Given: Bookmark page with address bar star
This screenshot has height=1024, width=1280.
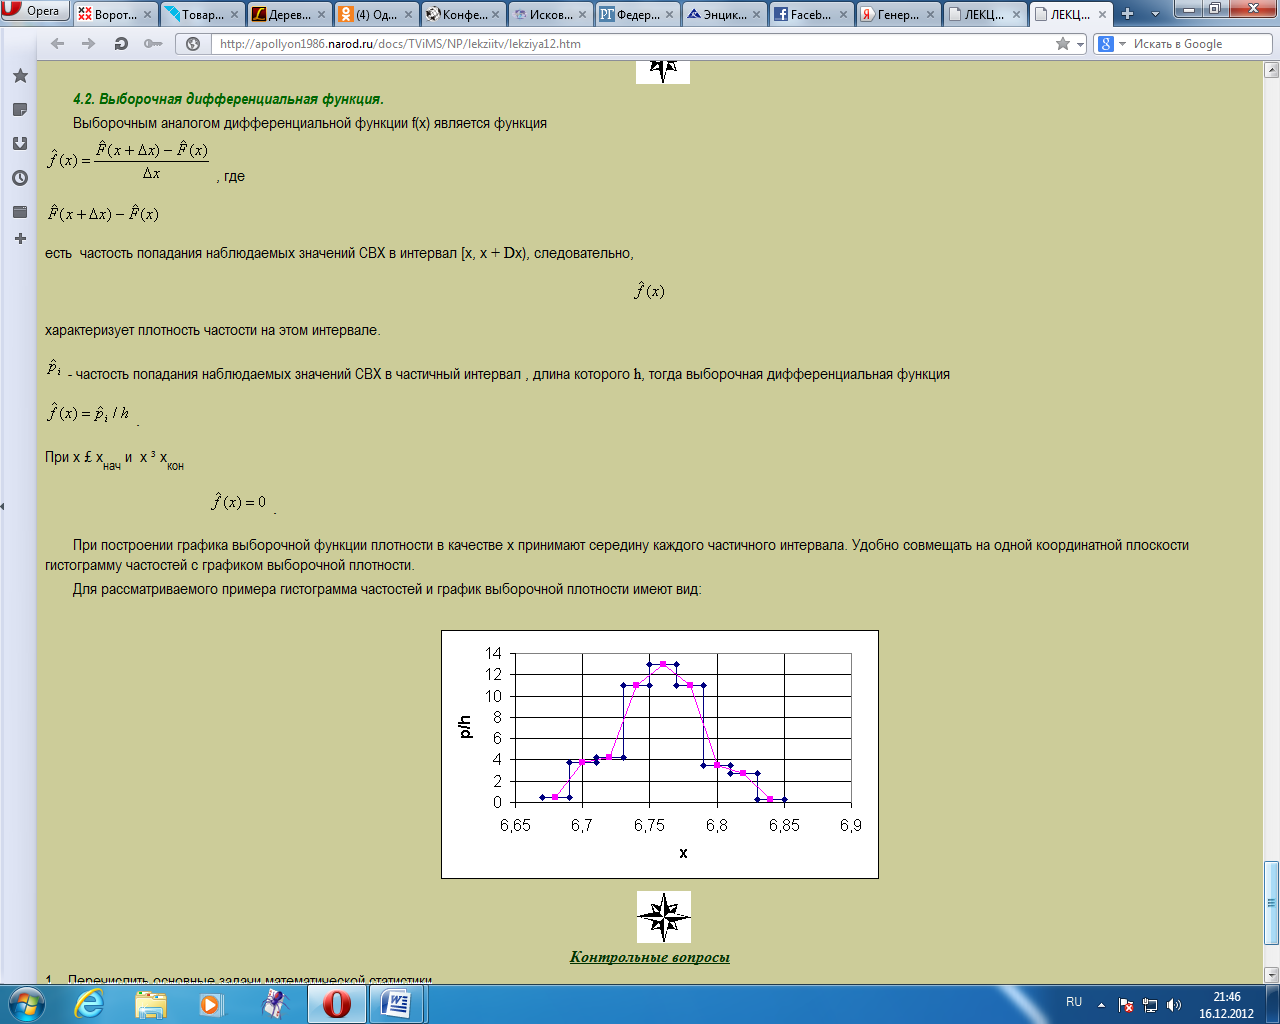Looking at the screenshot, I should tap(1063, 44).
